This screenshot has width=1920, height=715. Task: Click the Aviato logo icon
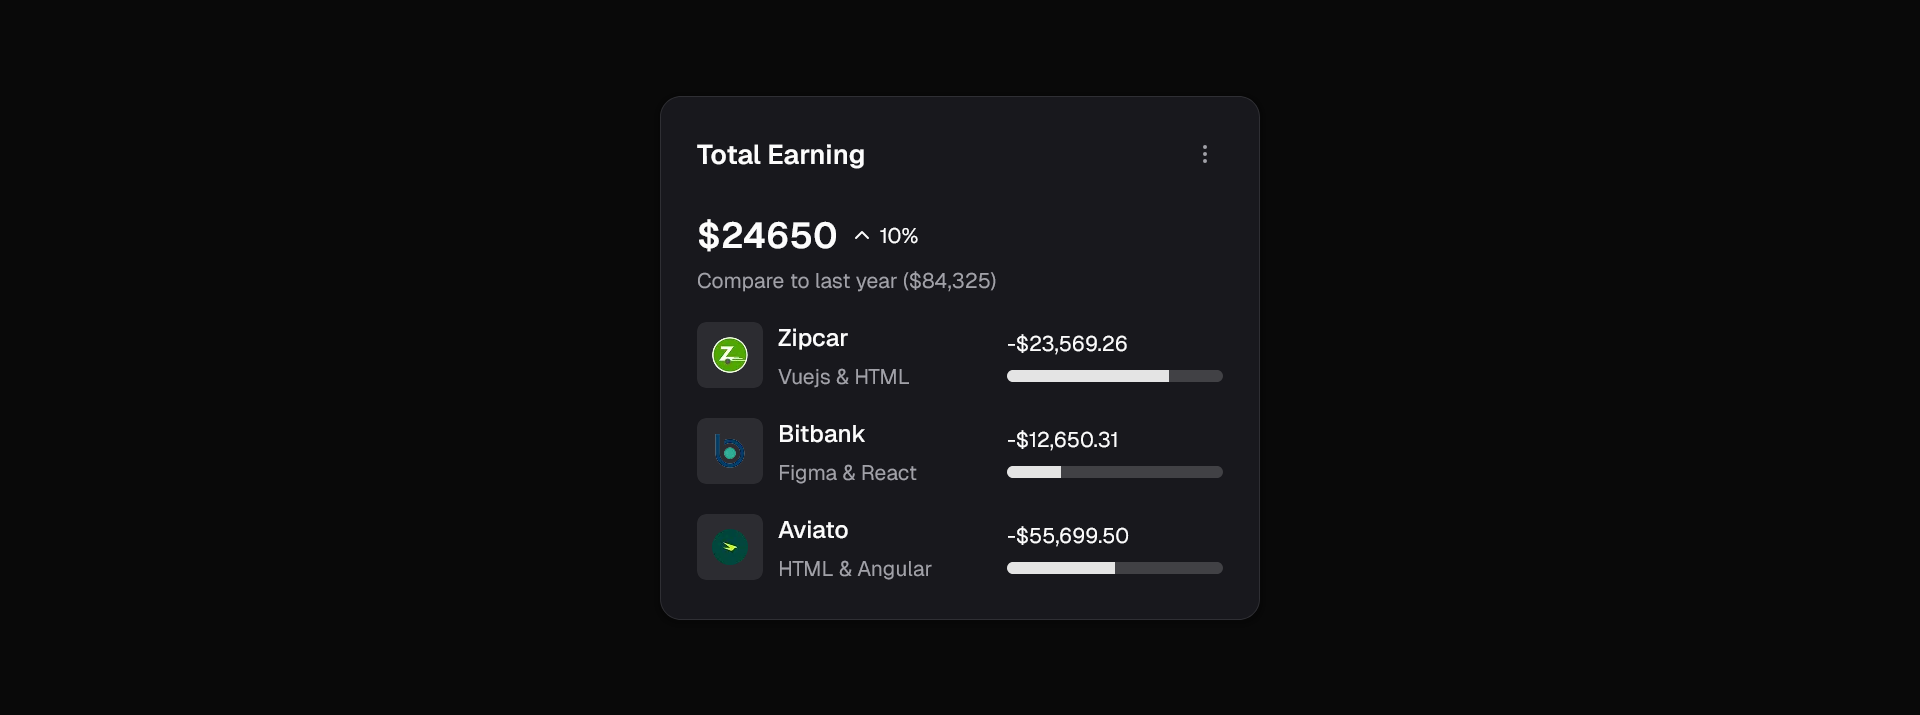click(730, 547)
